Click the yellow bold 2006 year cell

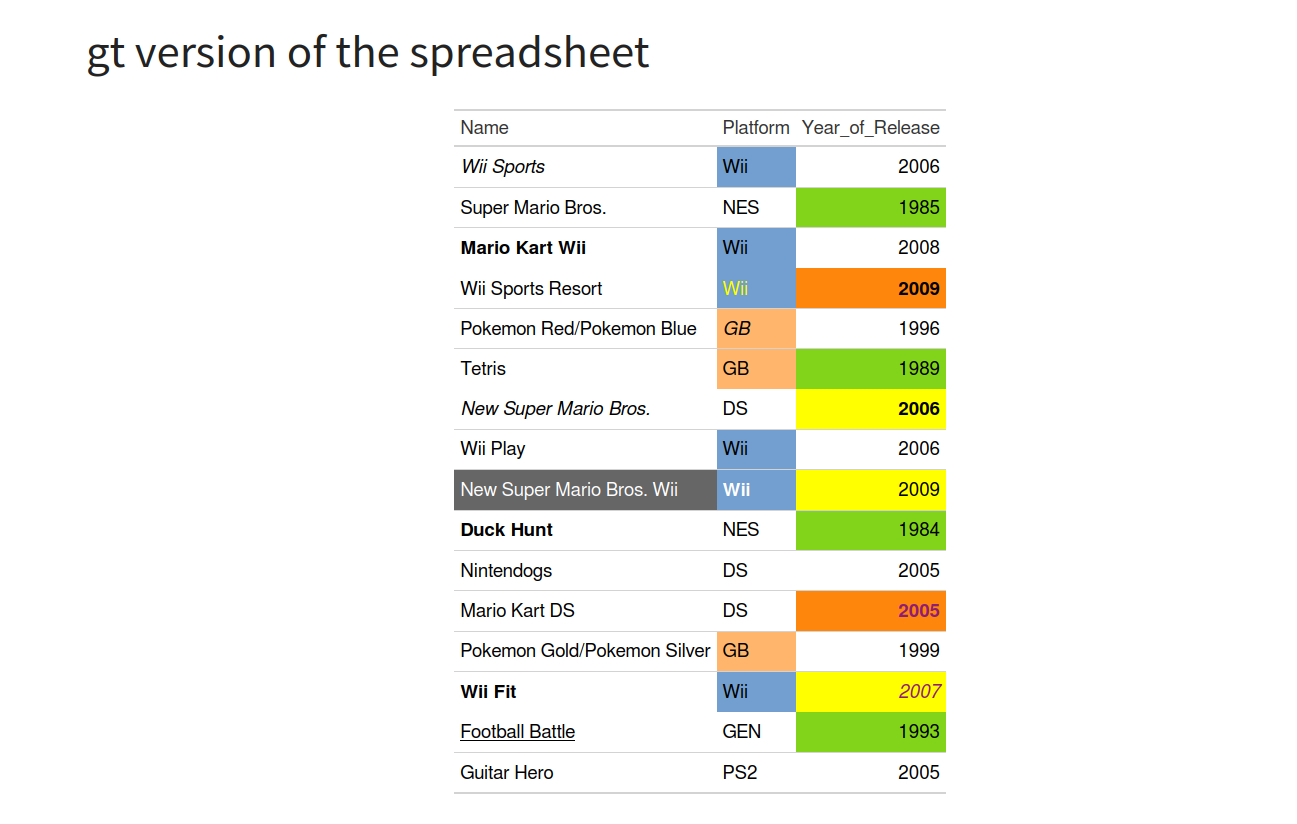[x=870, y=409]
